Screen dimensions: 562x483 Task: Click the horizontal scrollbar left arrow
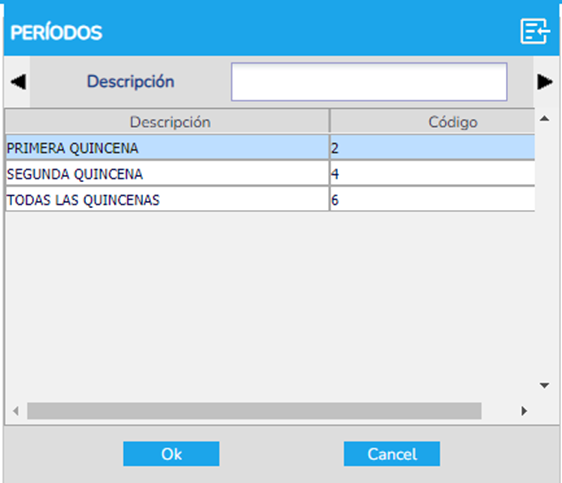pyautogui.click(x=15, y=411)
